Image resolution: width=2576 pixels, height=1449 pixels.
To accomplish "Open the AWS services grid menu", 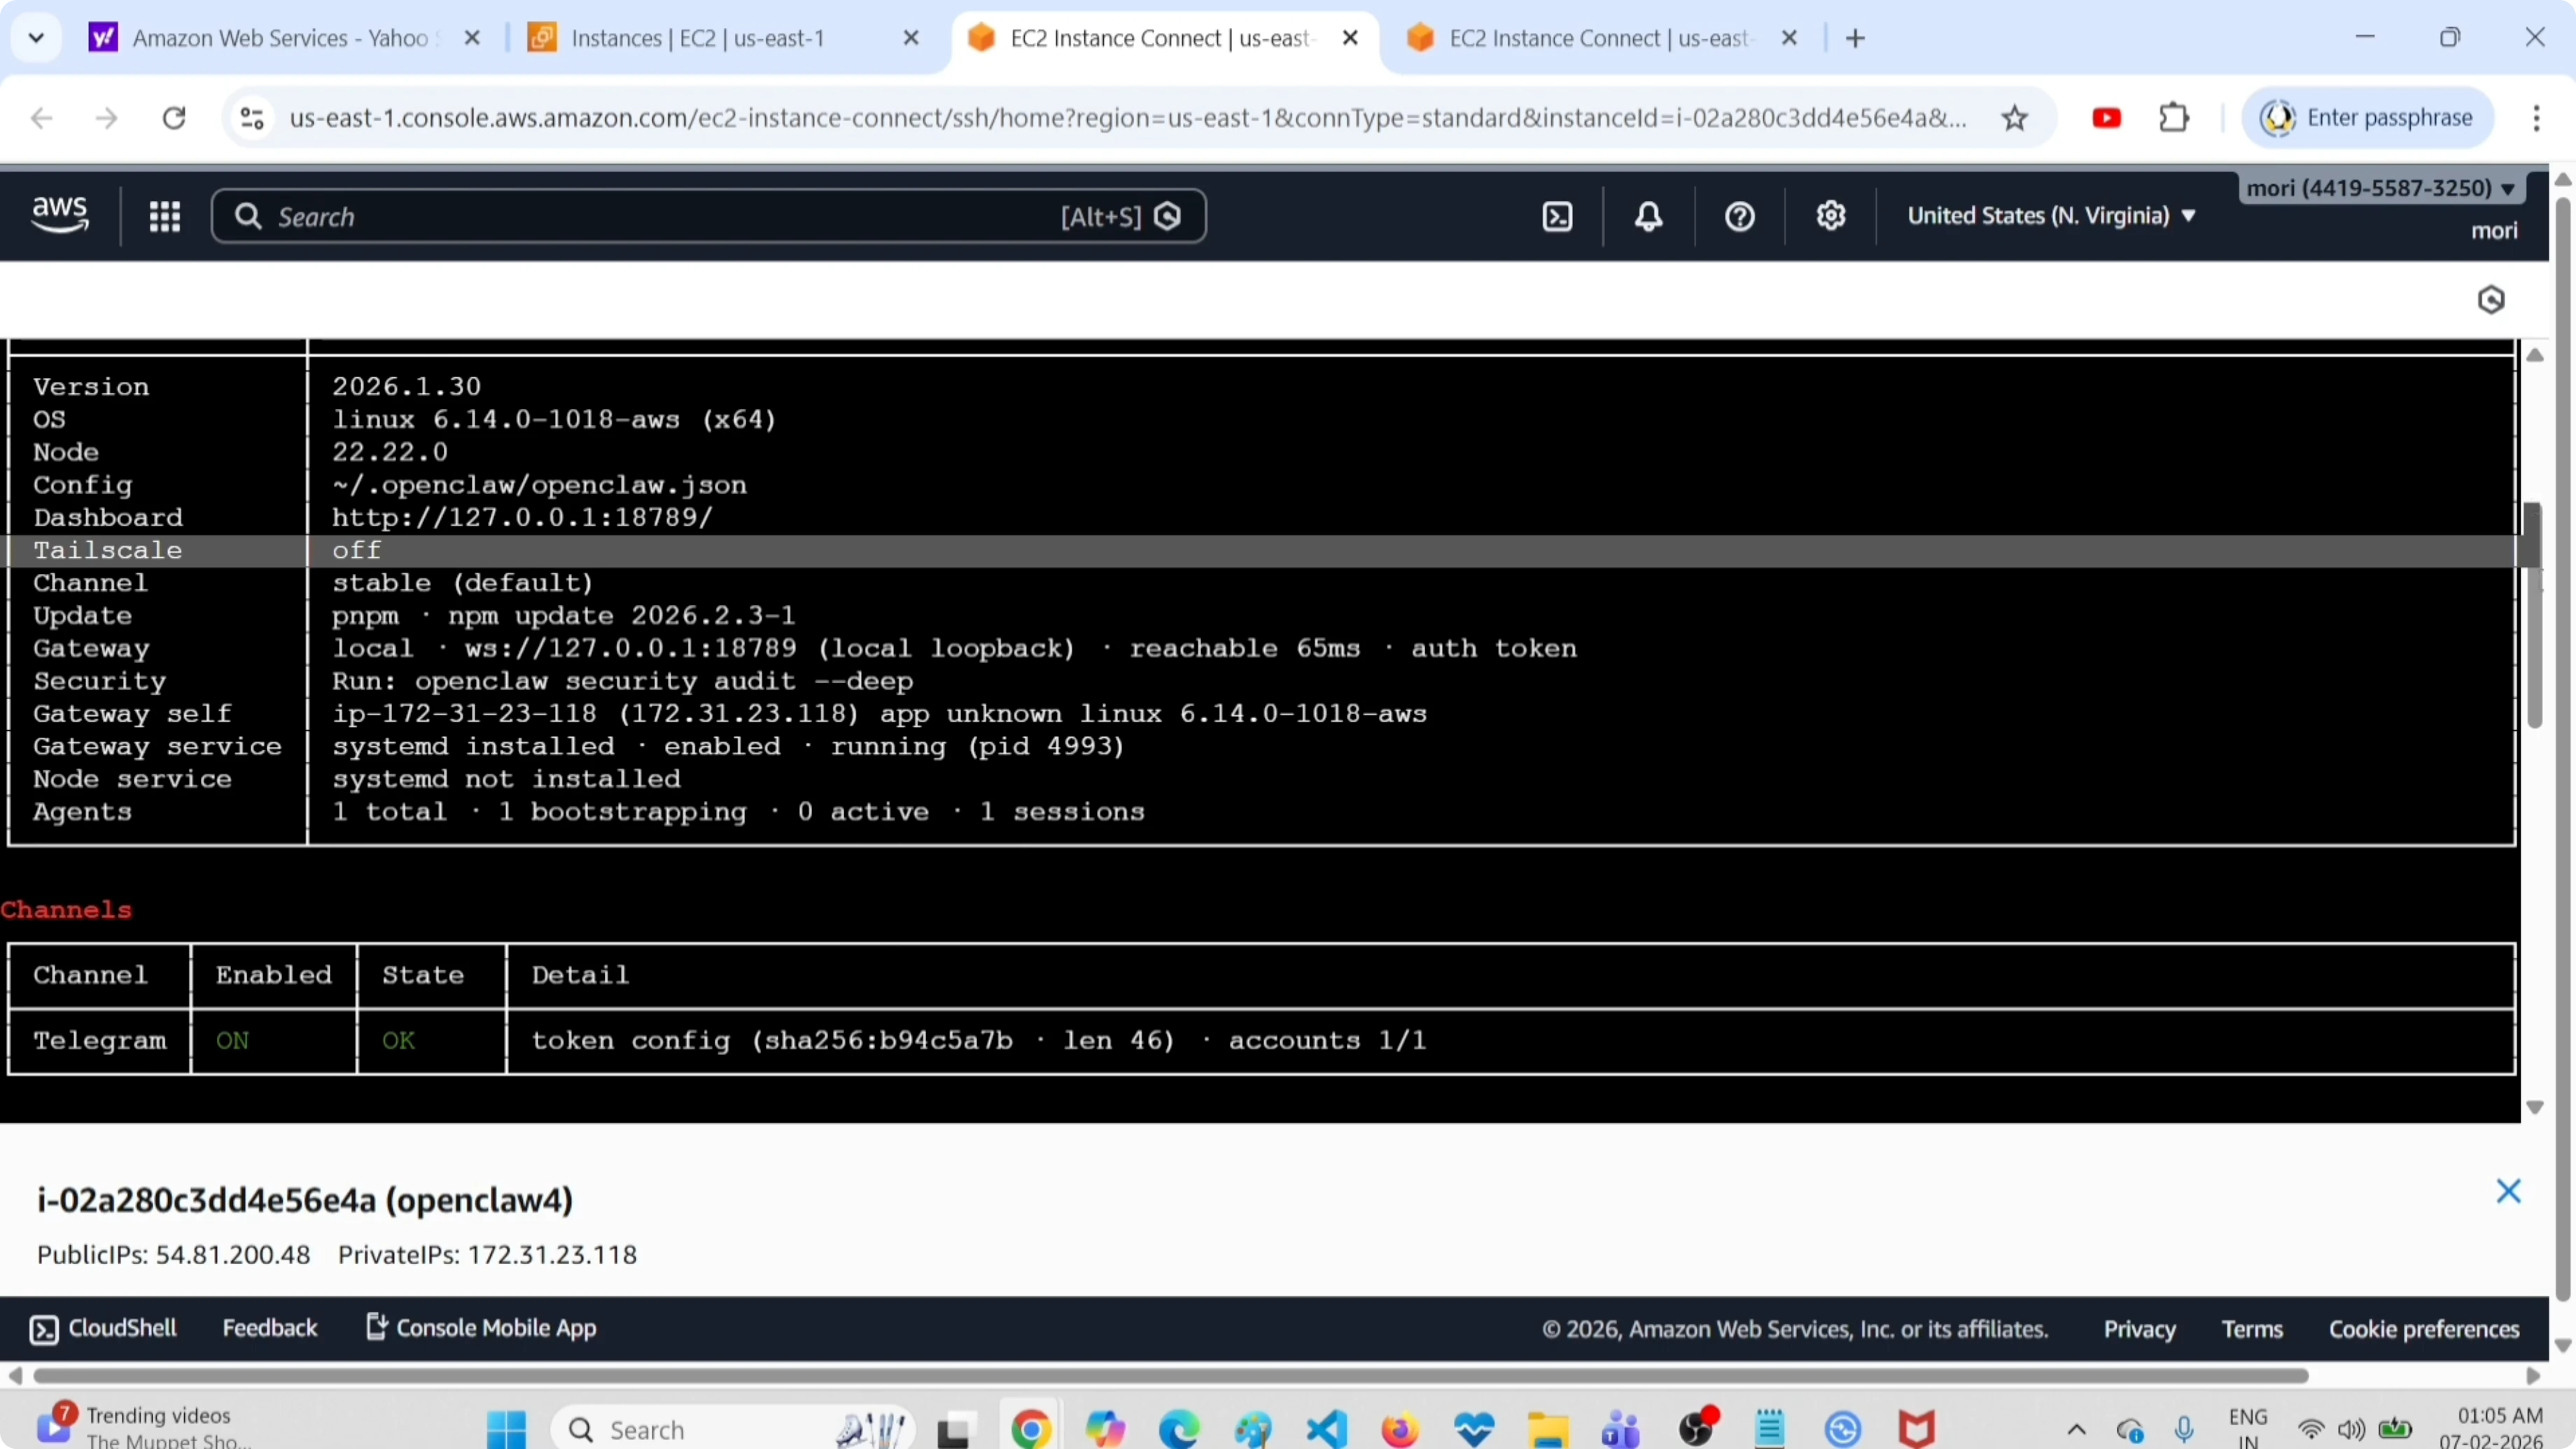I will (165, 216).
